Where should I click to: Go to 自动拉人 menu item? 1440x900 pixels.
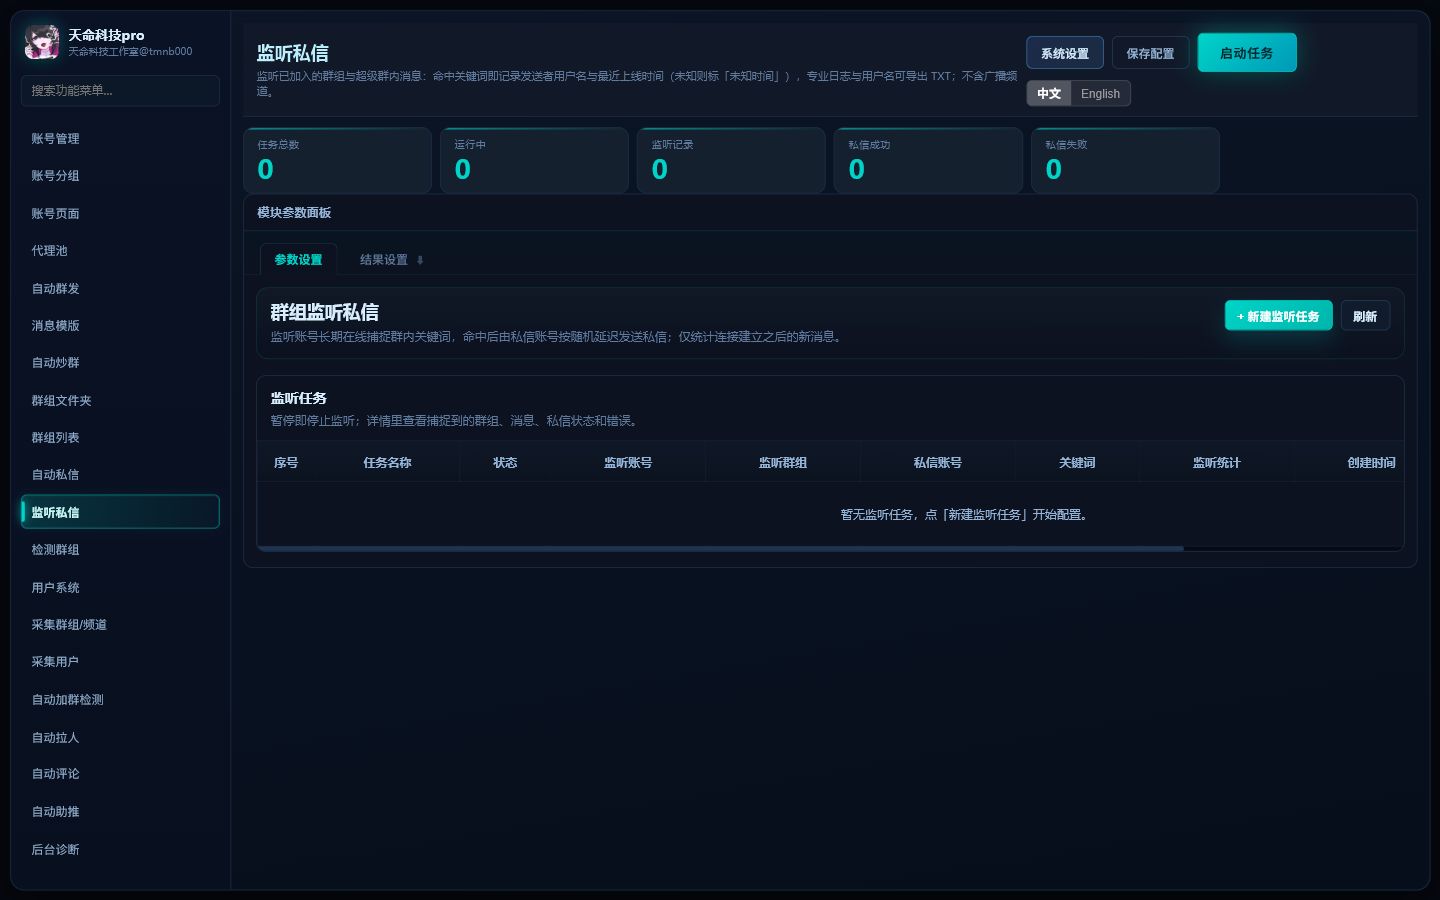click(x=120, y=737)
